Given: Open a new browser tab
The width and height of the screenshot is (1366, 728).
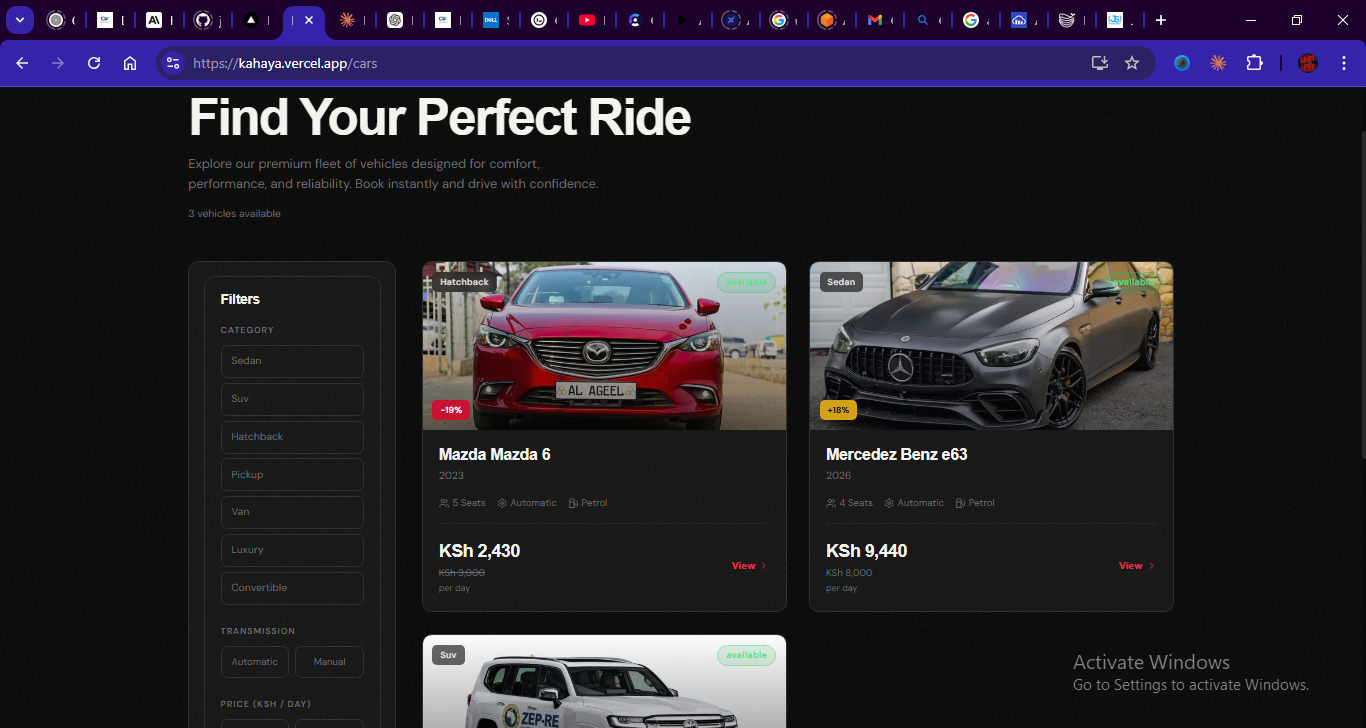Looking at the screenshot, I should coord(1161,20).
